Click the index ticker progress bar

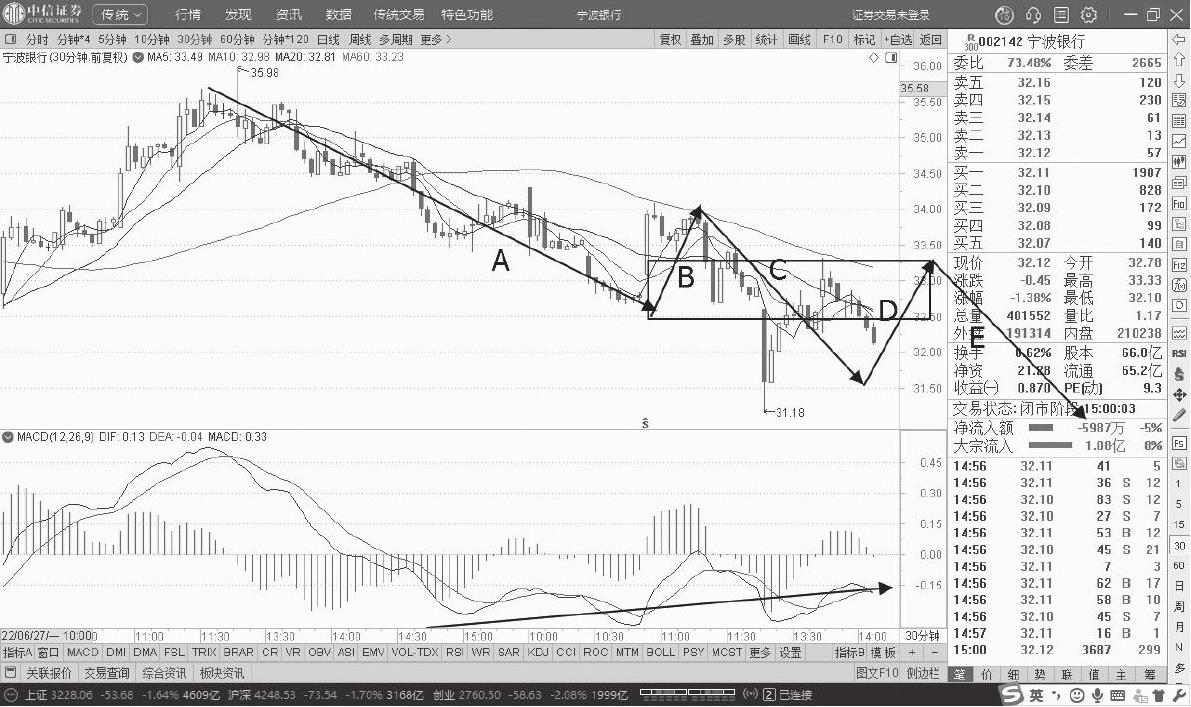(x=688, y=693)
